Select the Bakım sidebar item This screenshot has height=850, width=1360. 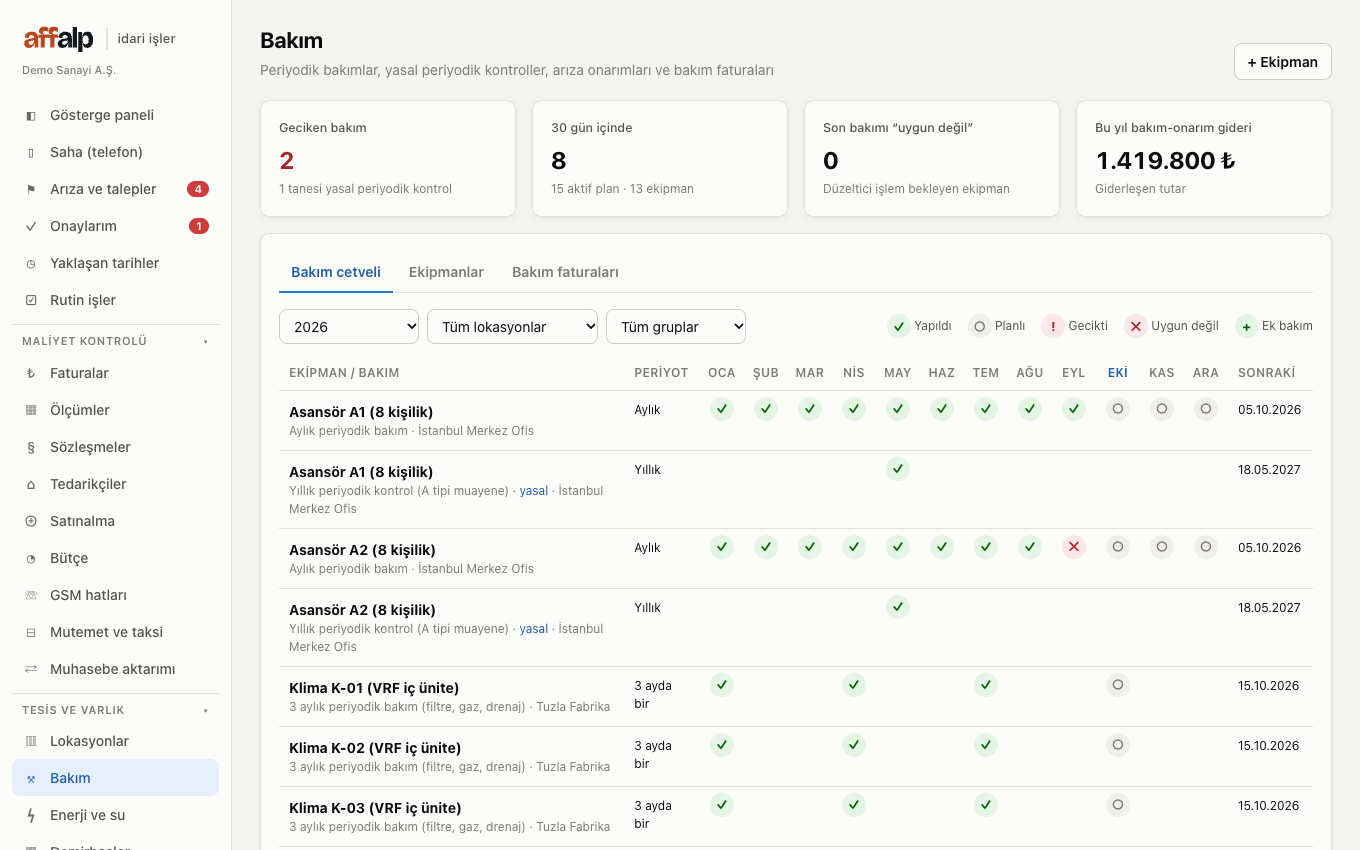(115, 778)
